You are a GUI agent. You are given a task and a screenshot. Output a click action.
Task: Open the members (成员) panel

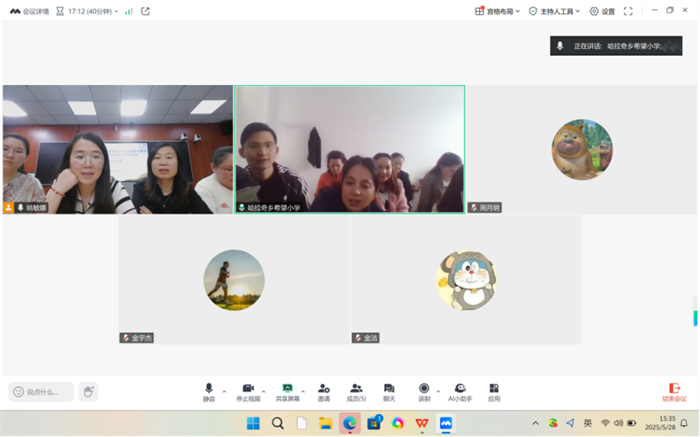(356, 389)
